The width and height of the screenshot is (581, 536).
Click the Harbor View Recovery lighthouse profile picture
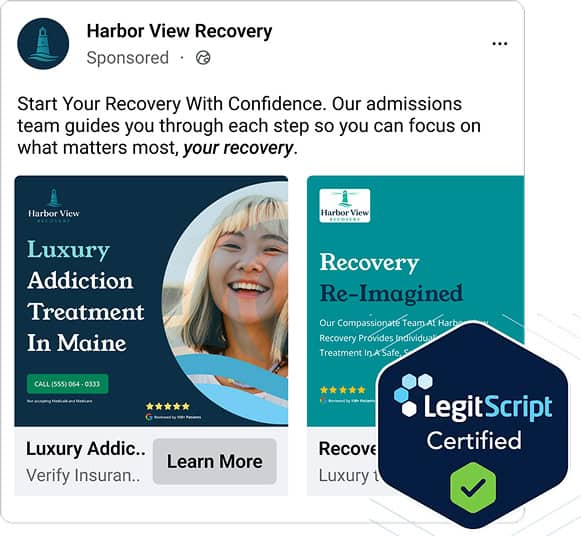(x=43, y=43)
